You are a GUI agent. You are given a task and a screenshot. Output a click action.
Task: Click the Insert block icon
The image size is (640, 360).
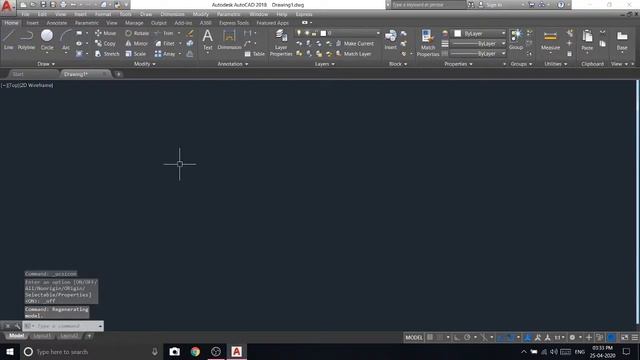pos(391,40)
